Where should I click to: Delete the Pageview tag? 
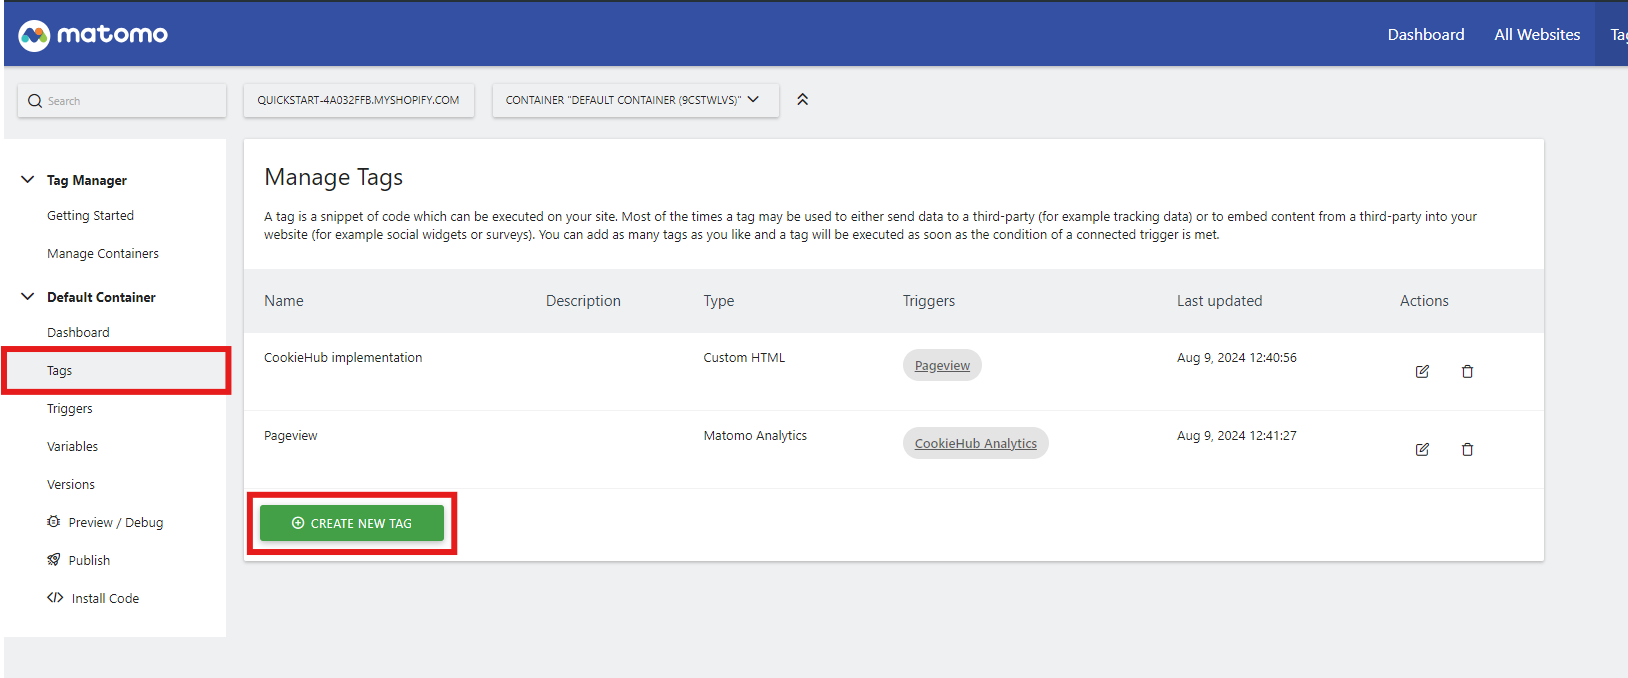coord(1467,450)
